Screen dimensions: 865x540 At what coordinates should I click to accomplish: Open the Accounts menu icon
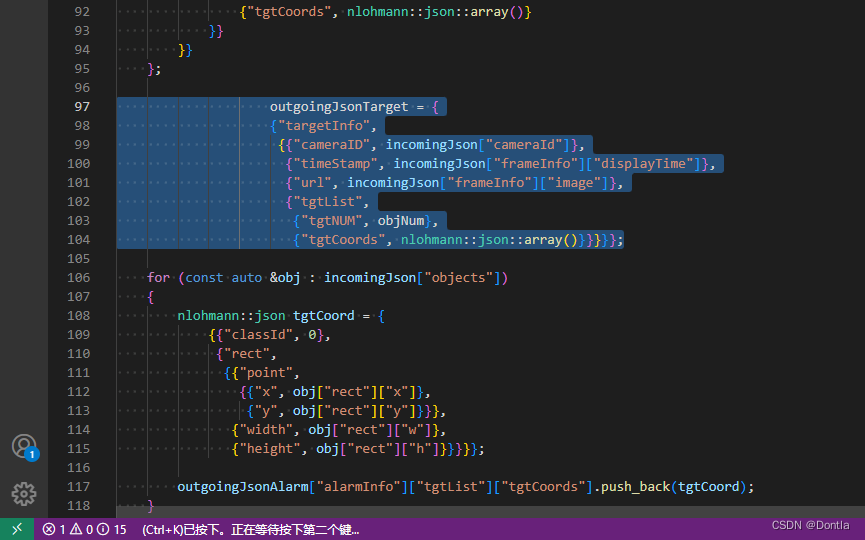(24, 446)
